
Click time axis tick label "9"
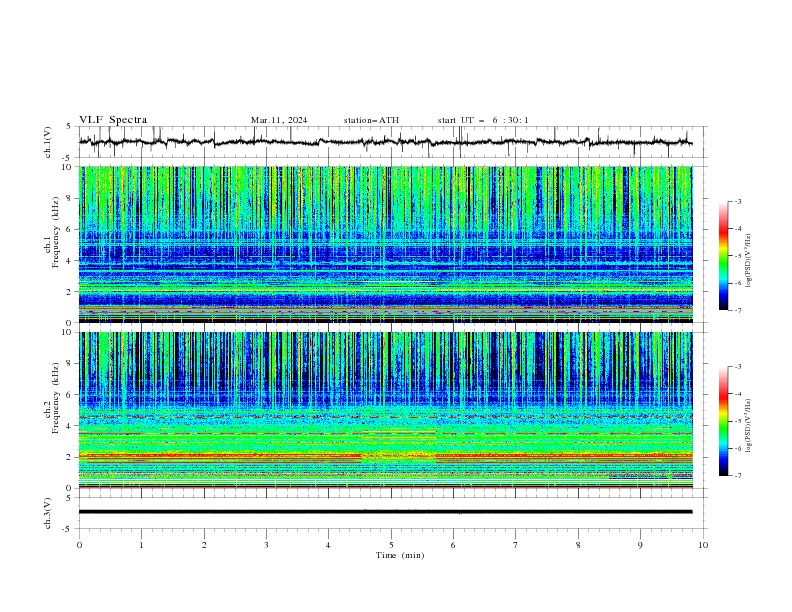coord(640,545)
